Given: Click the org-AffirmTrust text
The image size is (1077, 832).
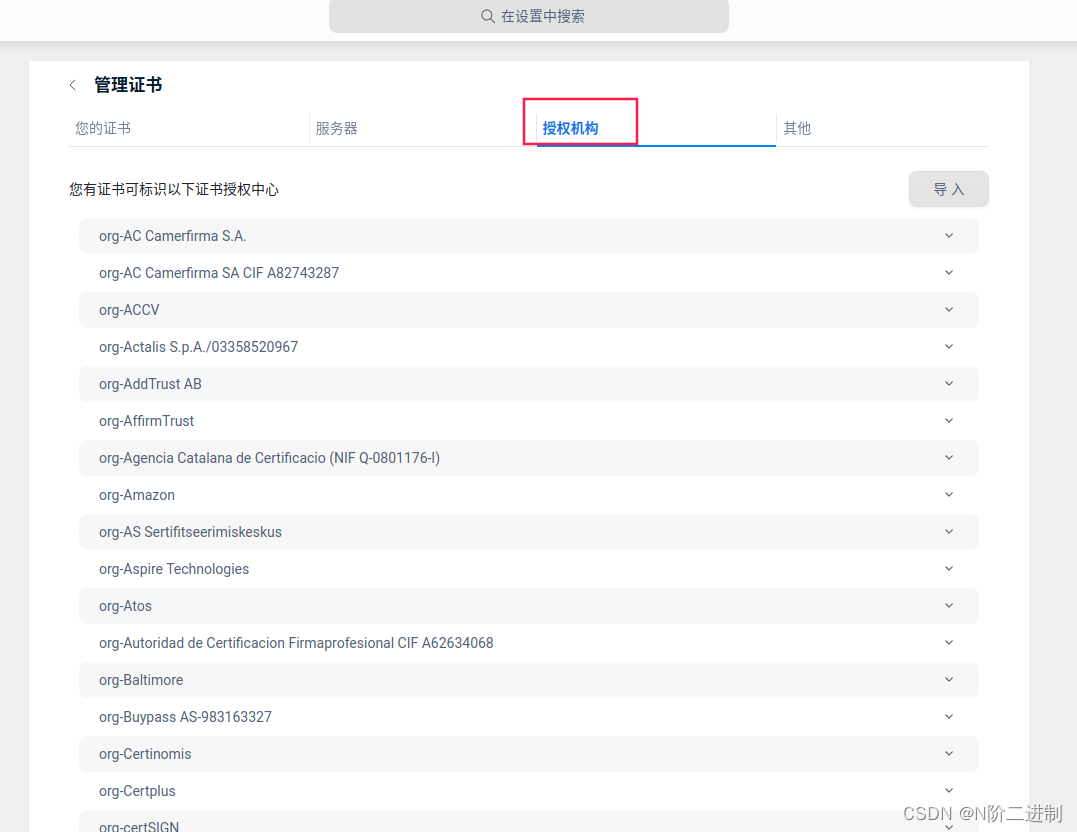Looking at the screenshot, I should 146,421.
